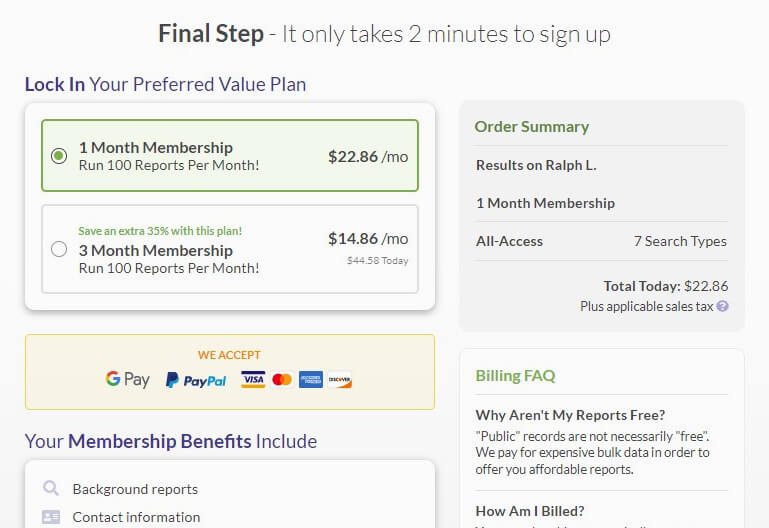Click the sales tax help question icon
This screenshot has width=769, height=528.
point(722,306)
